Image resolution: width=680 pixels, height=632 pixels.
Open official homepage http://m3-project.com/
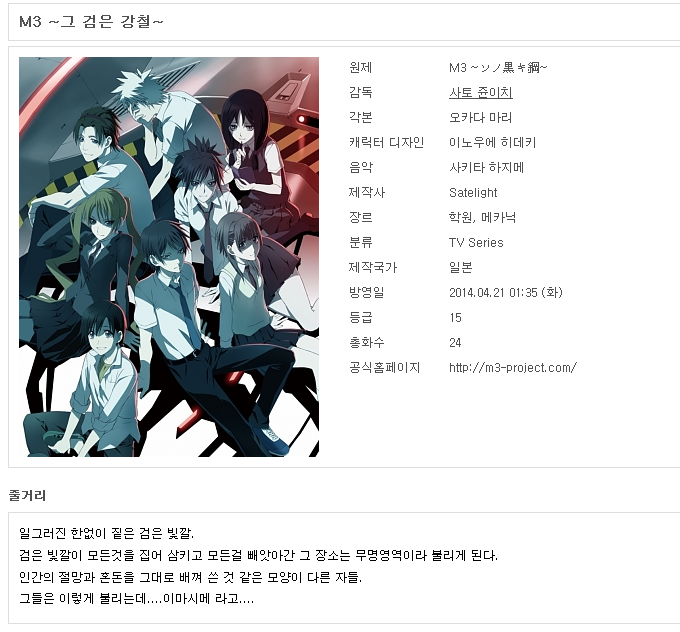pyautogui.click(x=513, y=367)
